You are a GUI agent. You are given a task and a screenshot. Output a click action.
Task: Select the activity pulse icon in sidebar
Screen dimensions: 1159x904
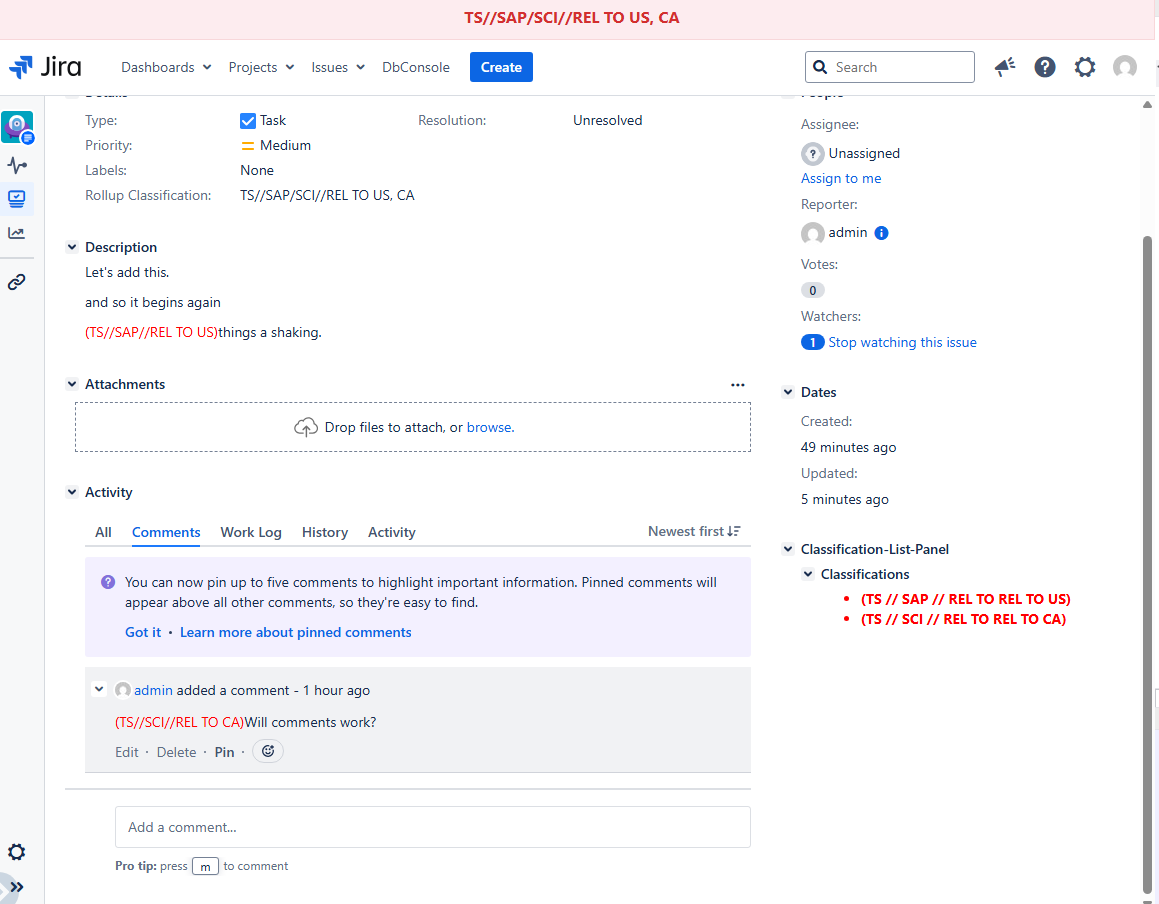(x=17, y=165)
